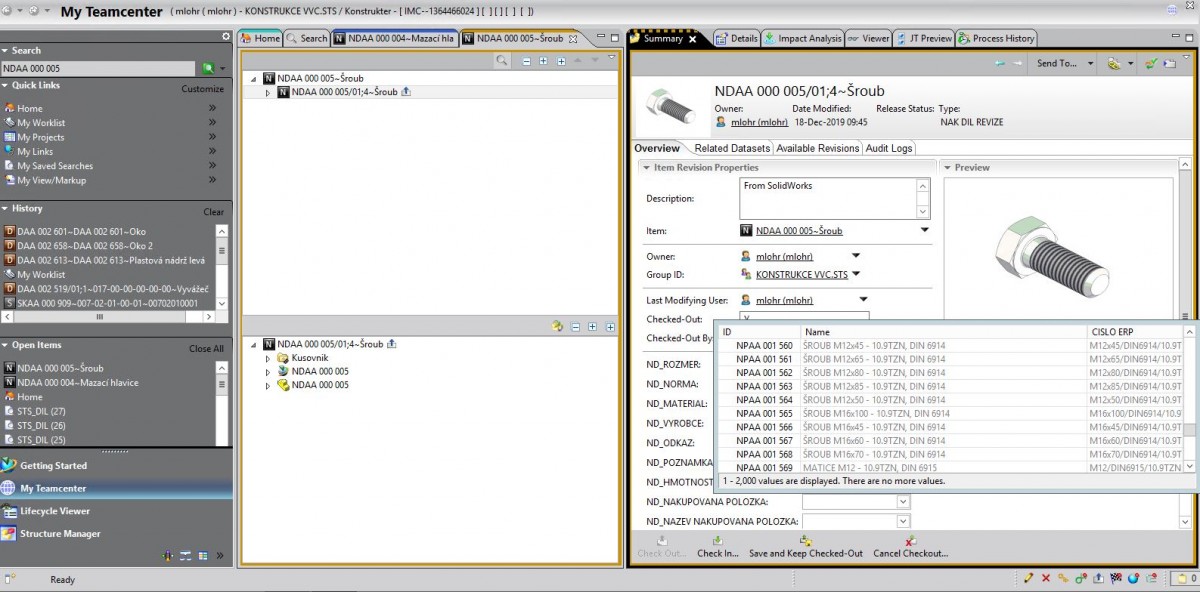The height and width of the screenshot is (592, 1200).
Task: Click the N item icon beside NDAA 000 005~Šroub root node
Action: tap(270, 78)
